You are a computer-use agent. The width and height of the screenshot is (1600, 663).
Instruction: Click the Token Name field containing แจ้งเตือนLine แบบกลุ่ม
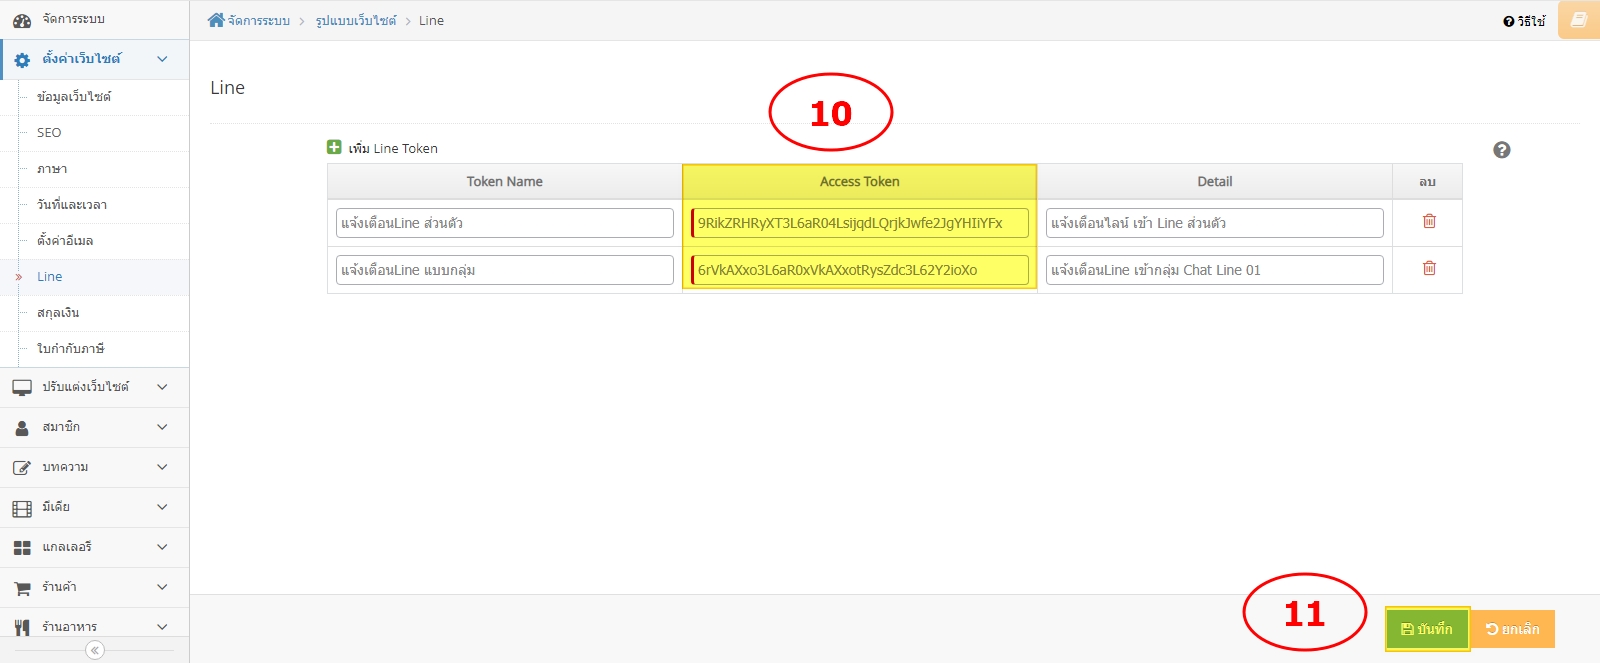pyautogui.click(x=505, y=270)
